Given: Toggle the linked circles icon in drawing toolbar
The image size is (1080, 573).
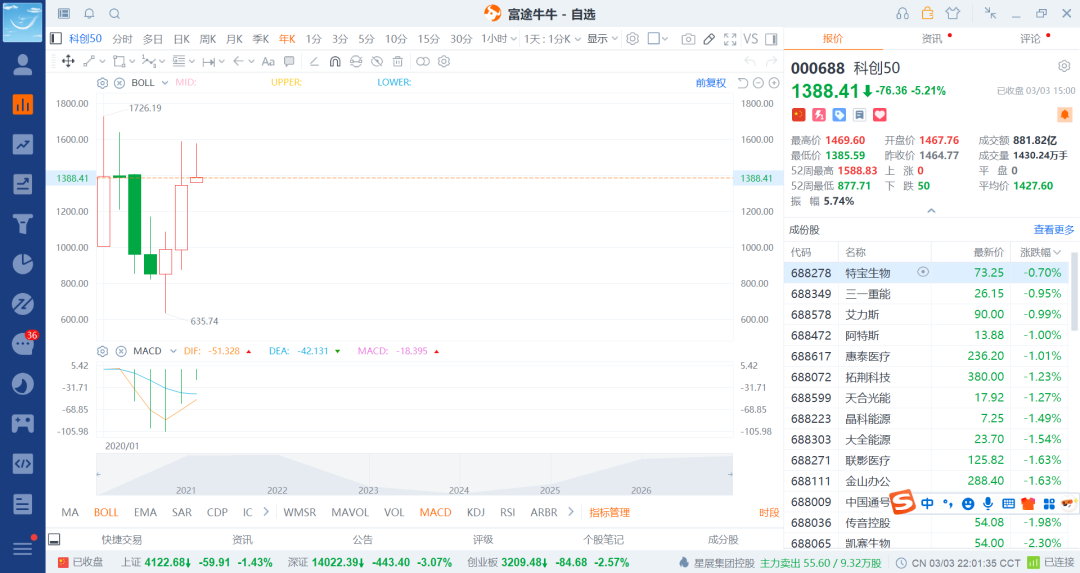Looking at the screenshot, I should pyautogui.click(x=423, y=61).
